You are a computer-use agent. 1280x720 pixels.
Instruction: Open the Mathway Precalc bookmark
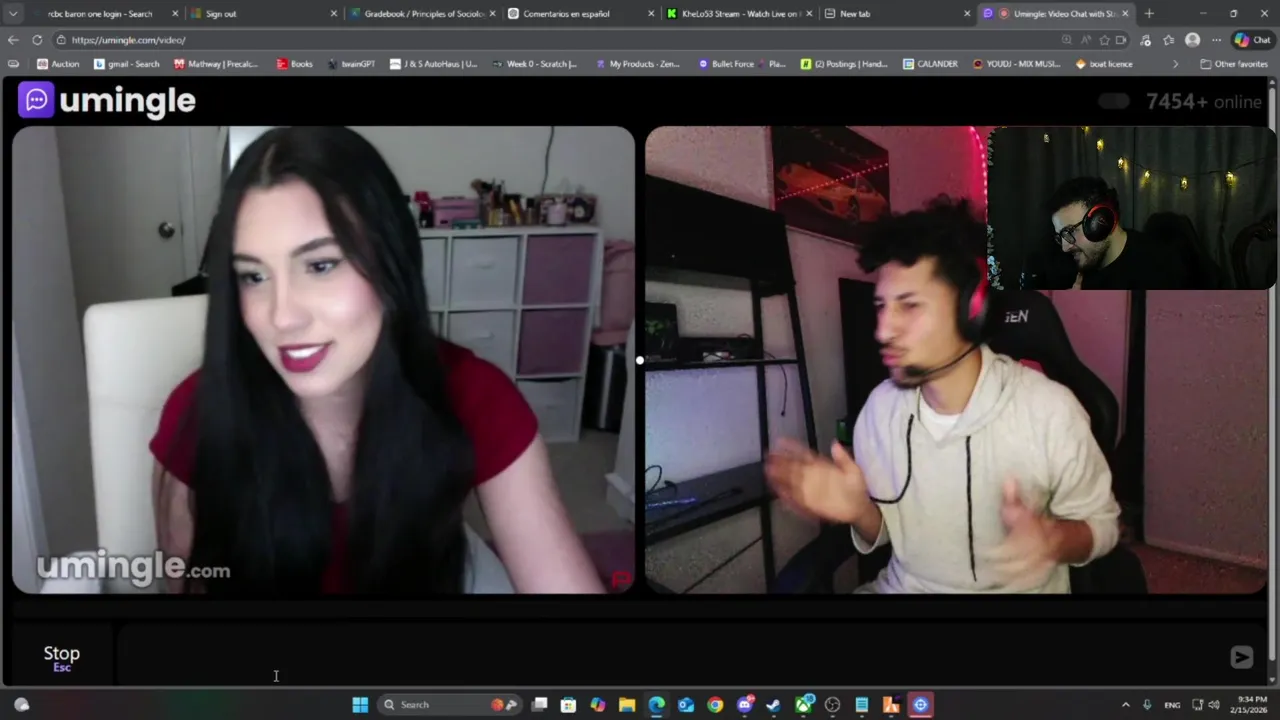pos(215,64)
